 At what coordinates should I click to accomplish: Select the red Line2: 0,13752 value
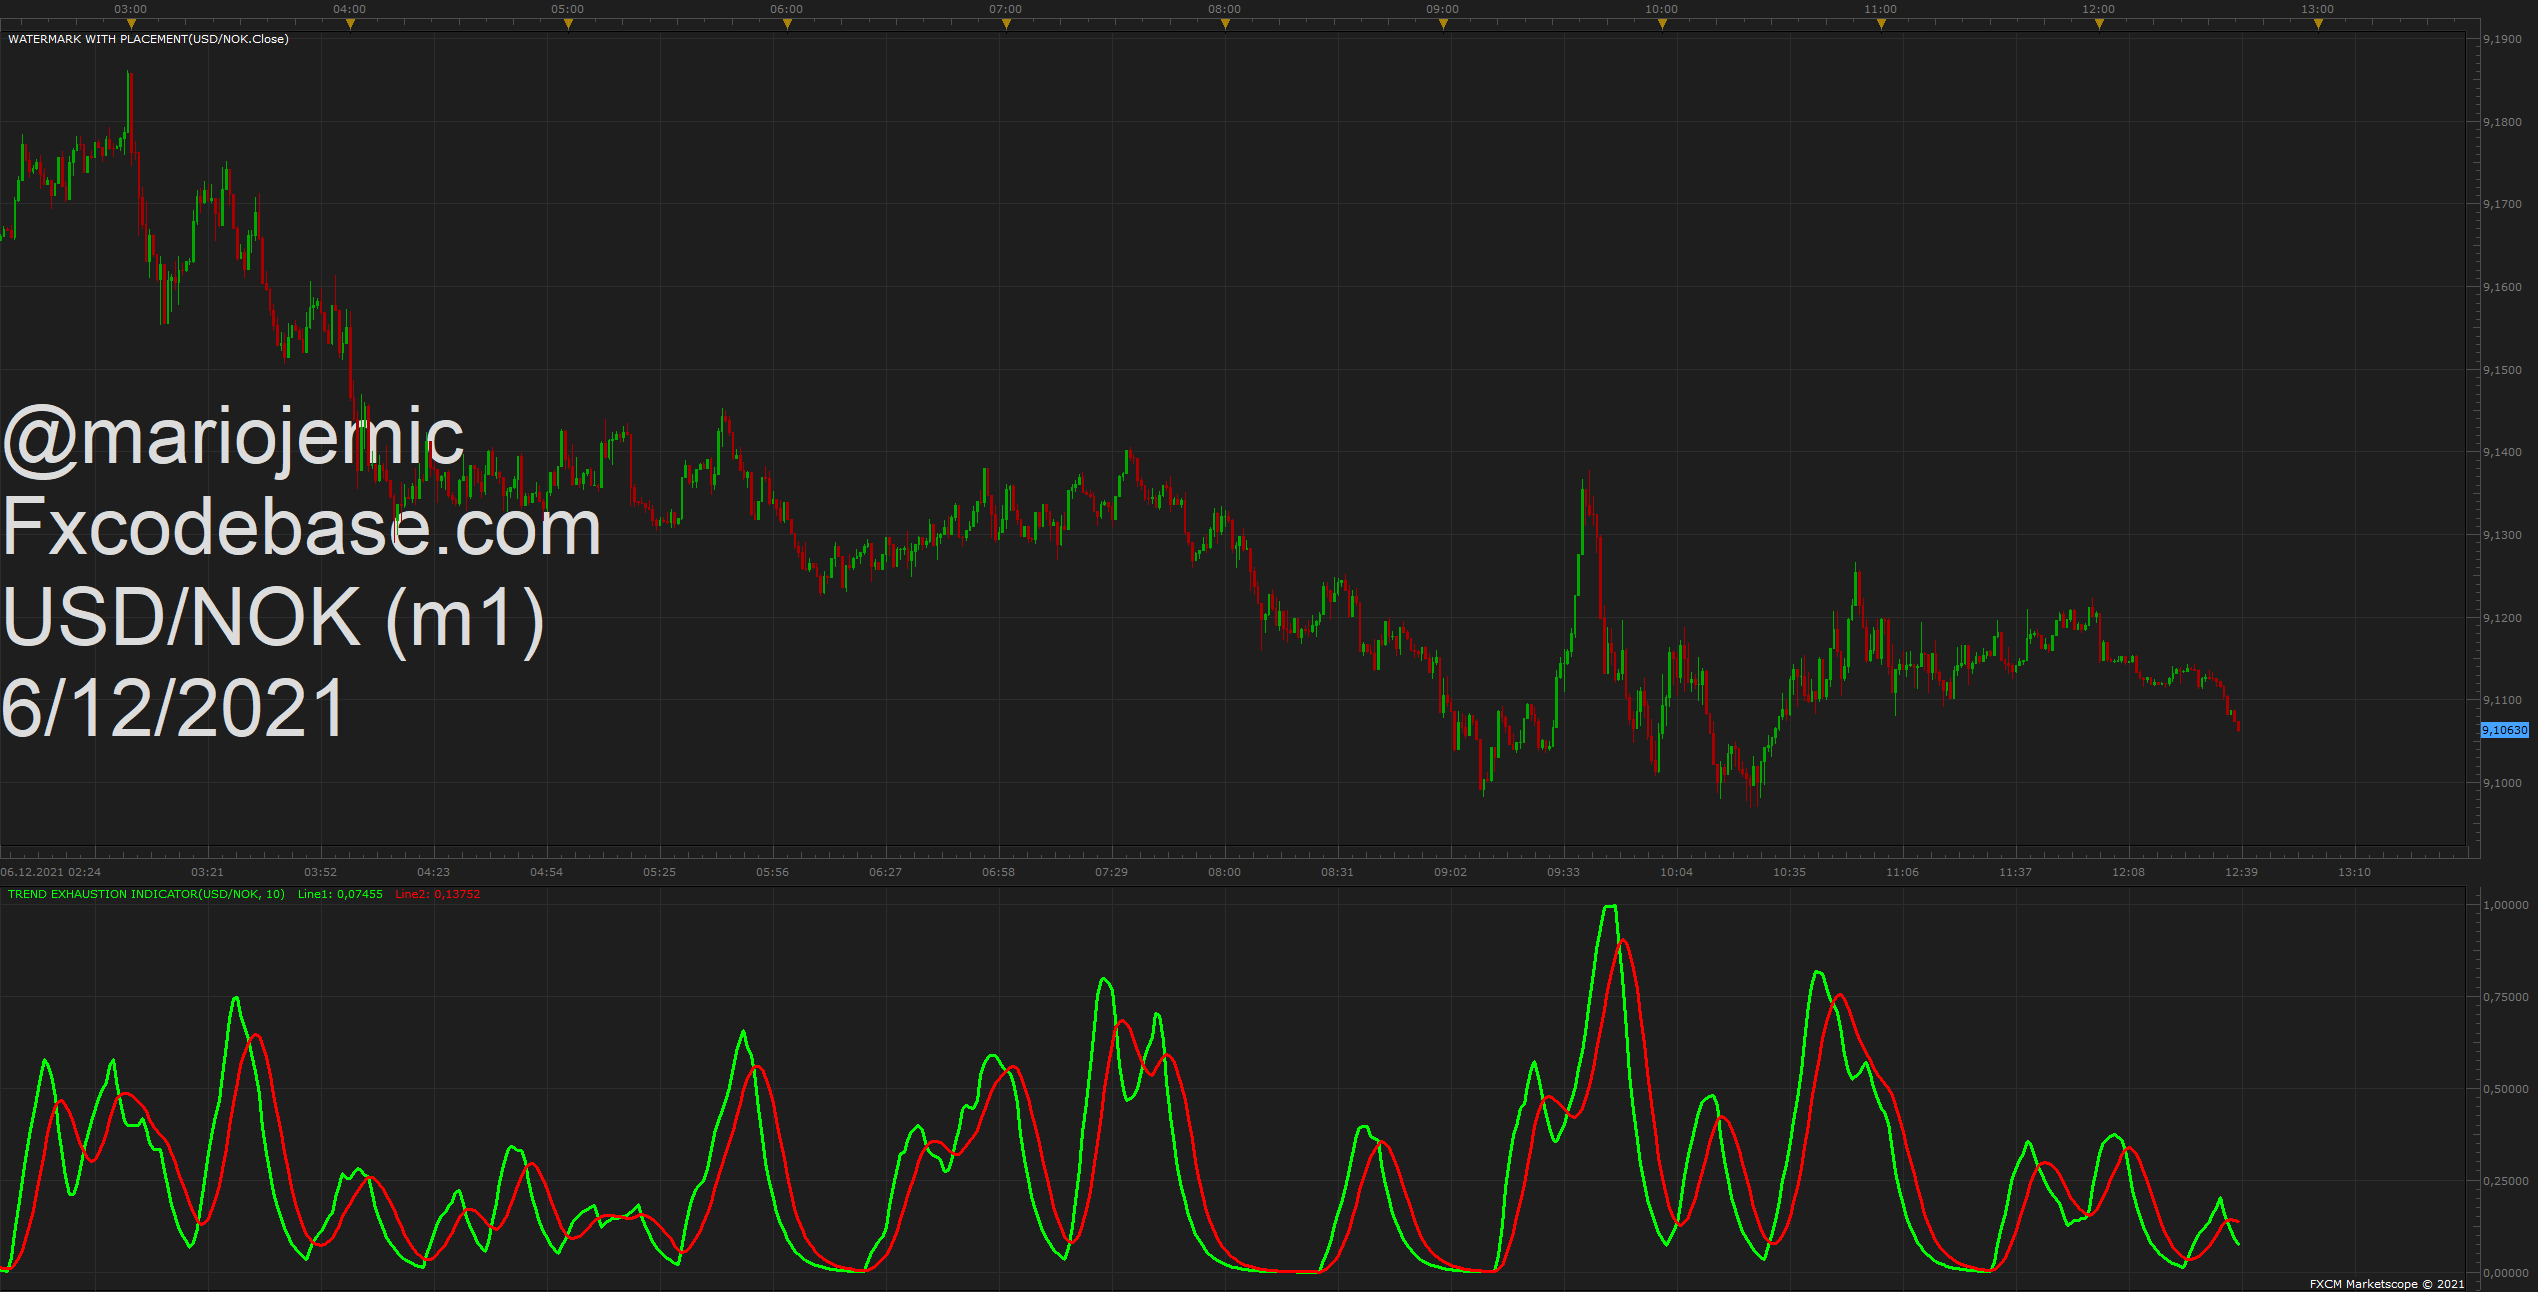pos(437,894)
